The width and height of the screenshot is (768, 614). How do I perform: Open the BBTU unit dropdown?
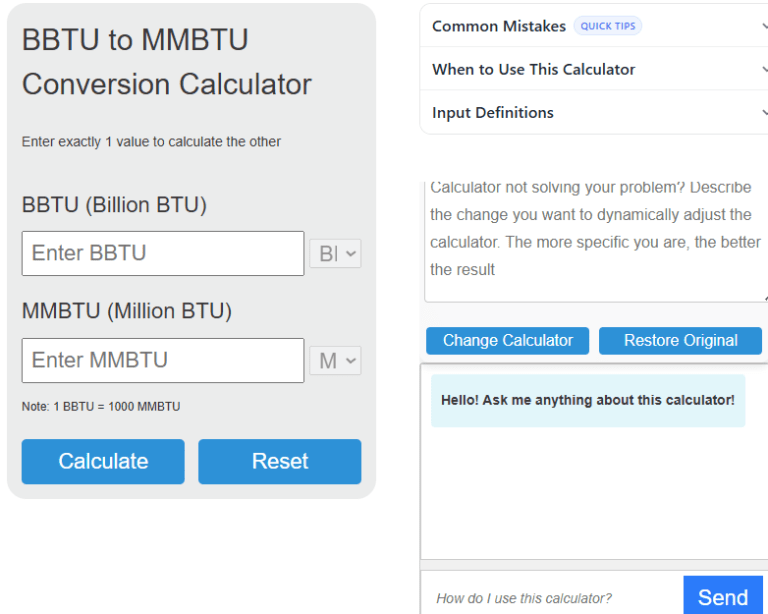[x=336, y=254]
